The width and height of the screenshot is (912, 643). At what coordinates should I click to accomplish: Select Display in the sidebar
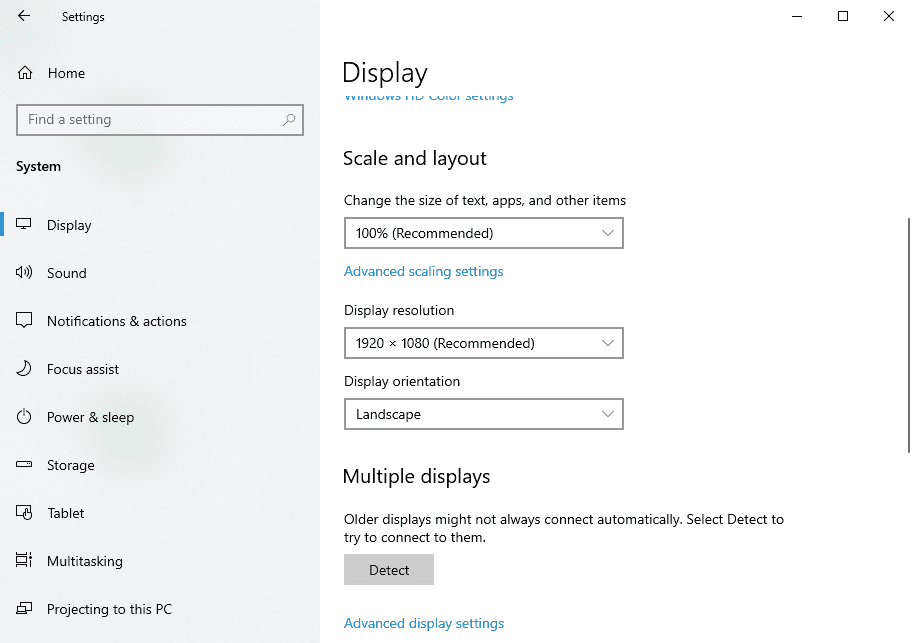(69, 225)
